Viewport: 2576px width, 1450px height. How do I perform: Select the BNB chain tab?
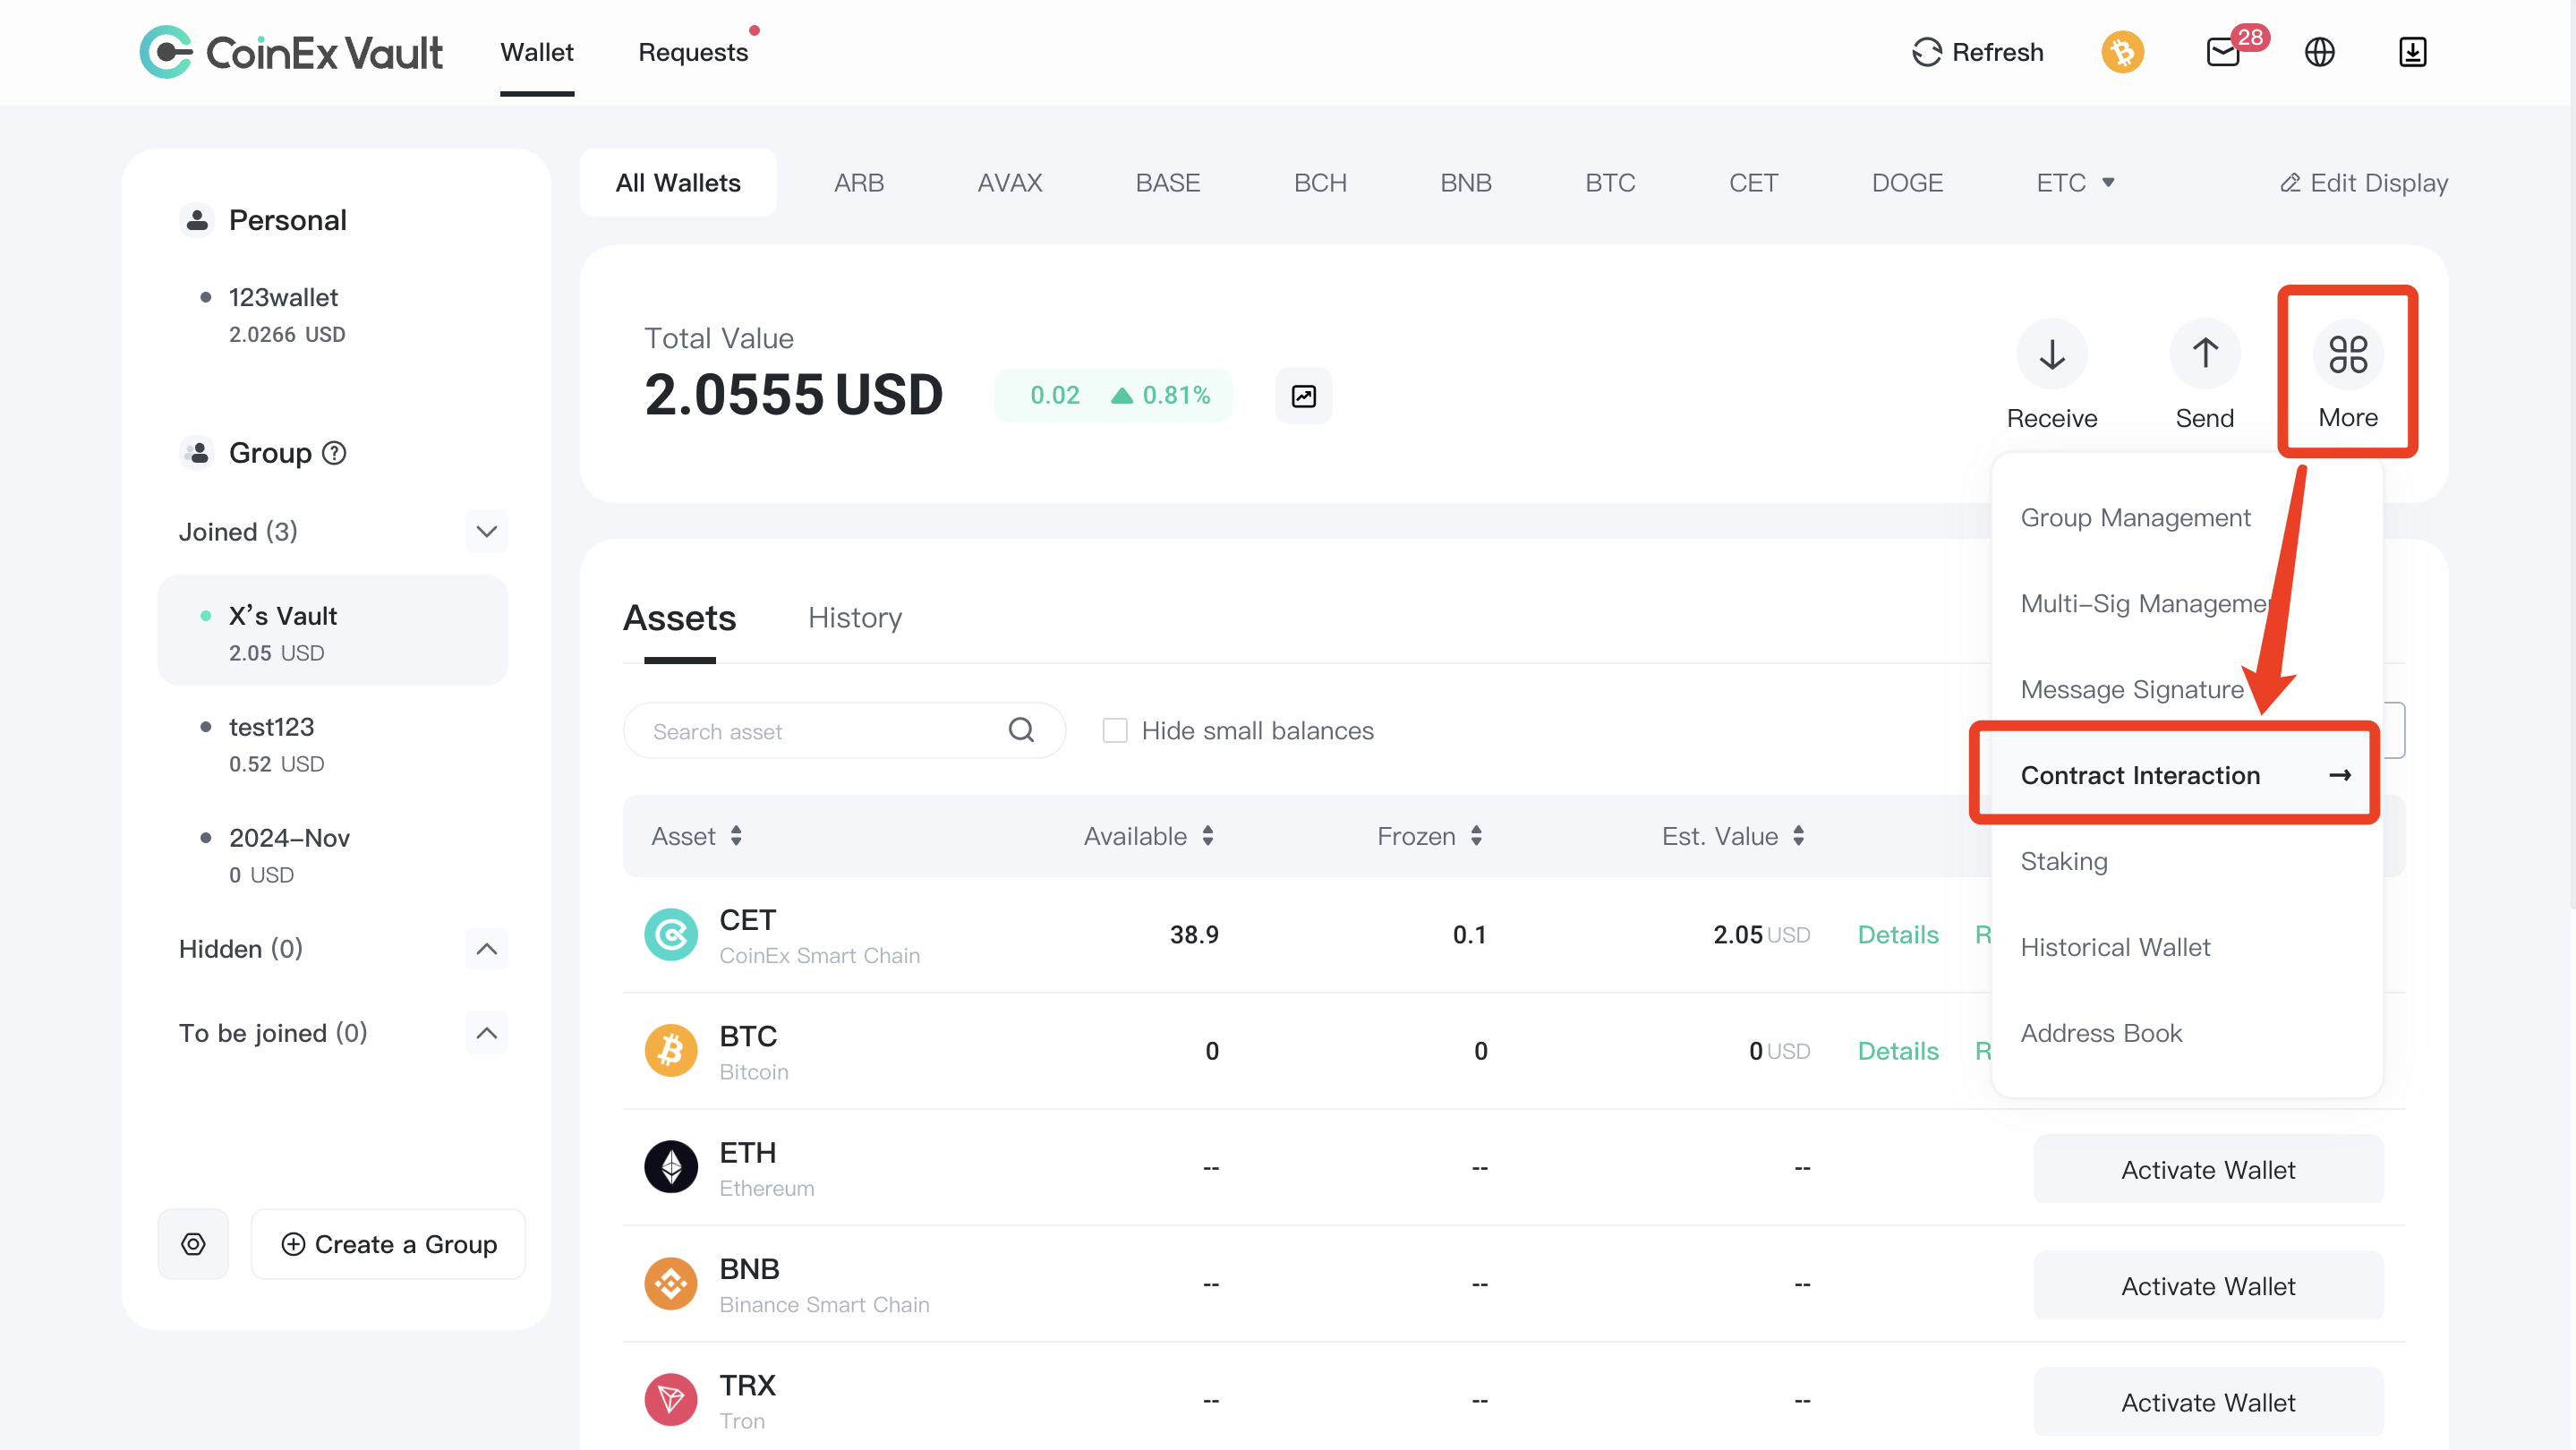point(1466,183)
